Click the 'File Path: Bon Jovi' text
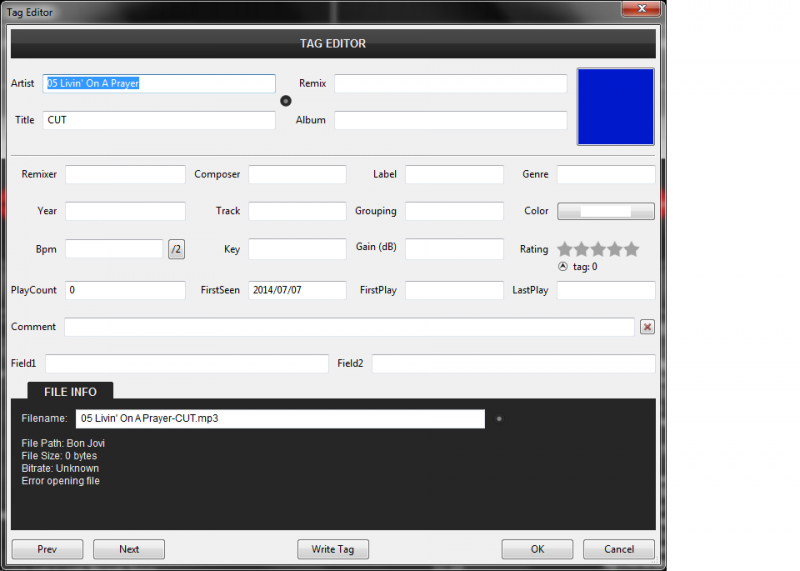 tap(63, 443)
